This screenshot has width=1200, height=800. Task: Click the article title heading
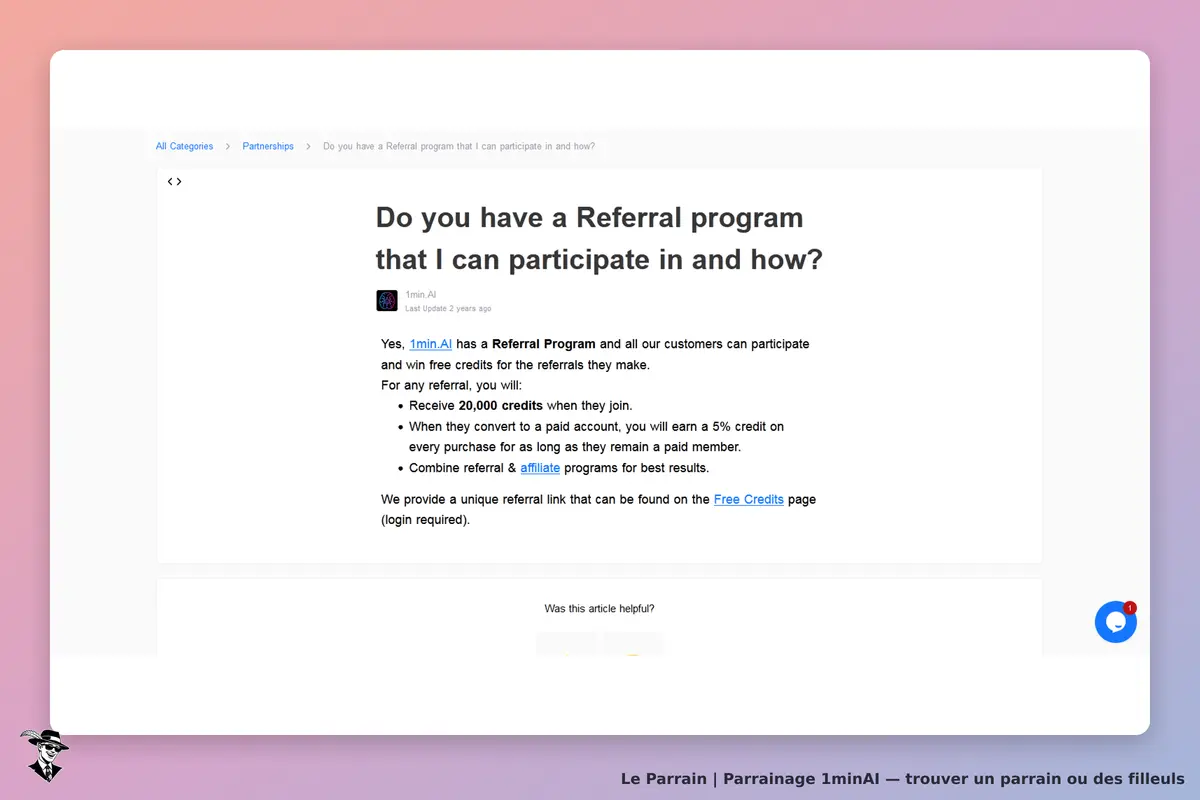[x=600, y=238]
